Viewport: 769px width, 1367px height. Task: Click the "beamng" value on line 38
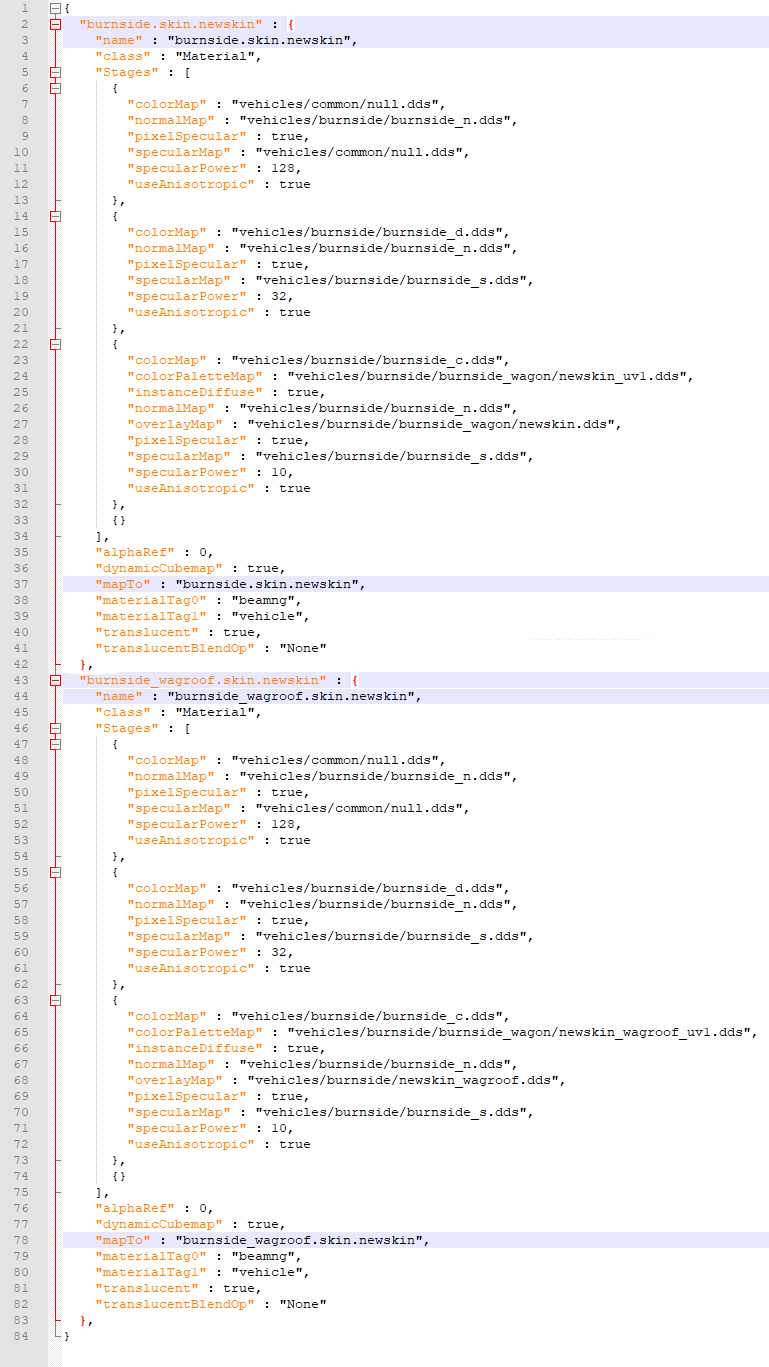(267, 600)
